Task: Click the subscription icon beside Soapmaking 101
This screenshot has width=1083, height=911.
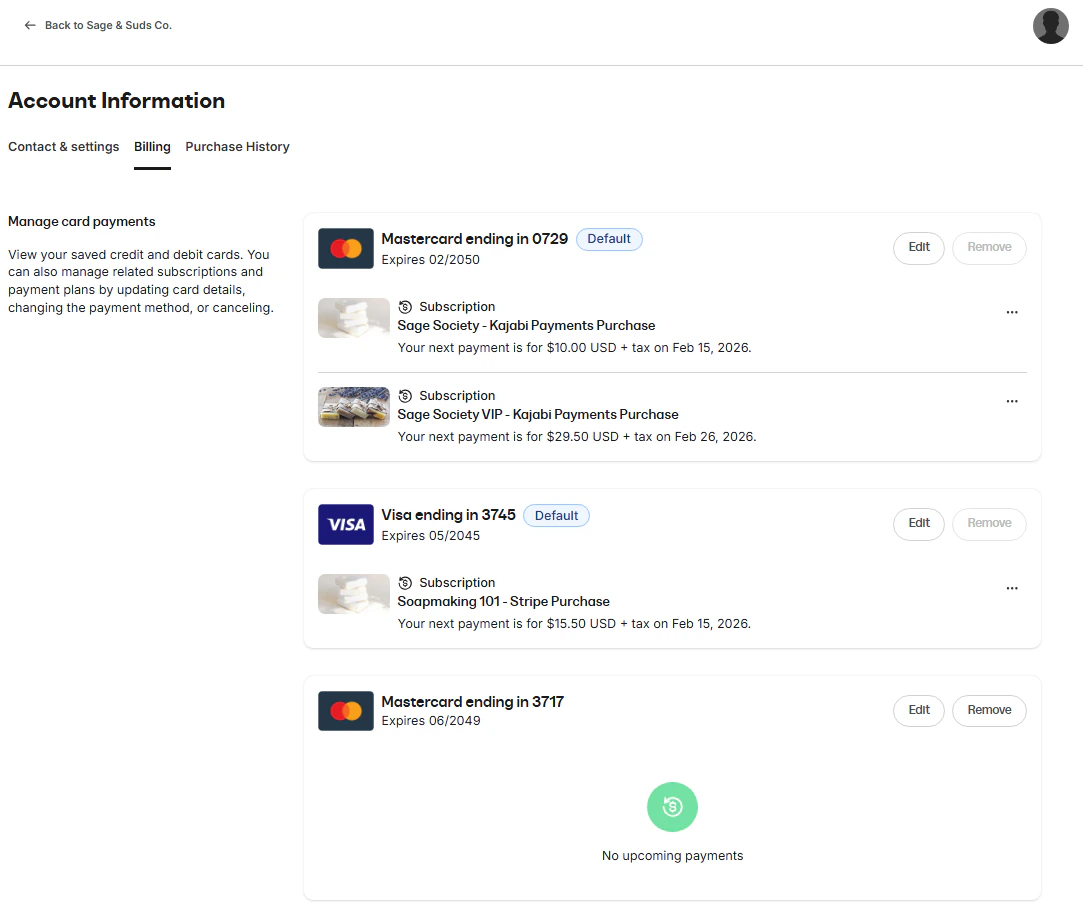Action: coord(405,583)
